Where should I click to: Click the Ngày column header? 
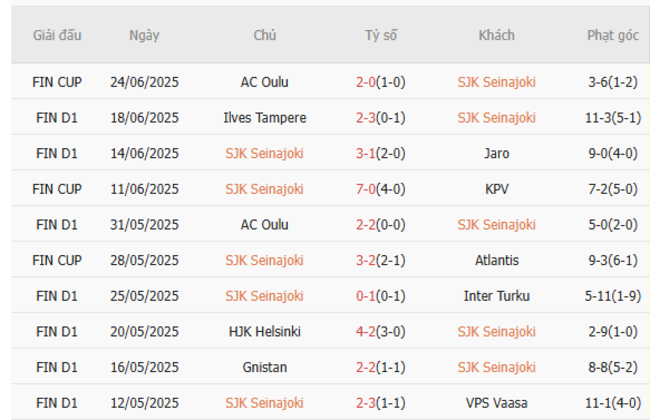click(143, 36)
